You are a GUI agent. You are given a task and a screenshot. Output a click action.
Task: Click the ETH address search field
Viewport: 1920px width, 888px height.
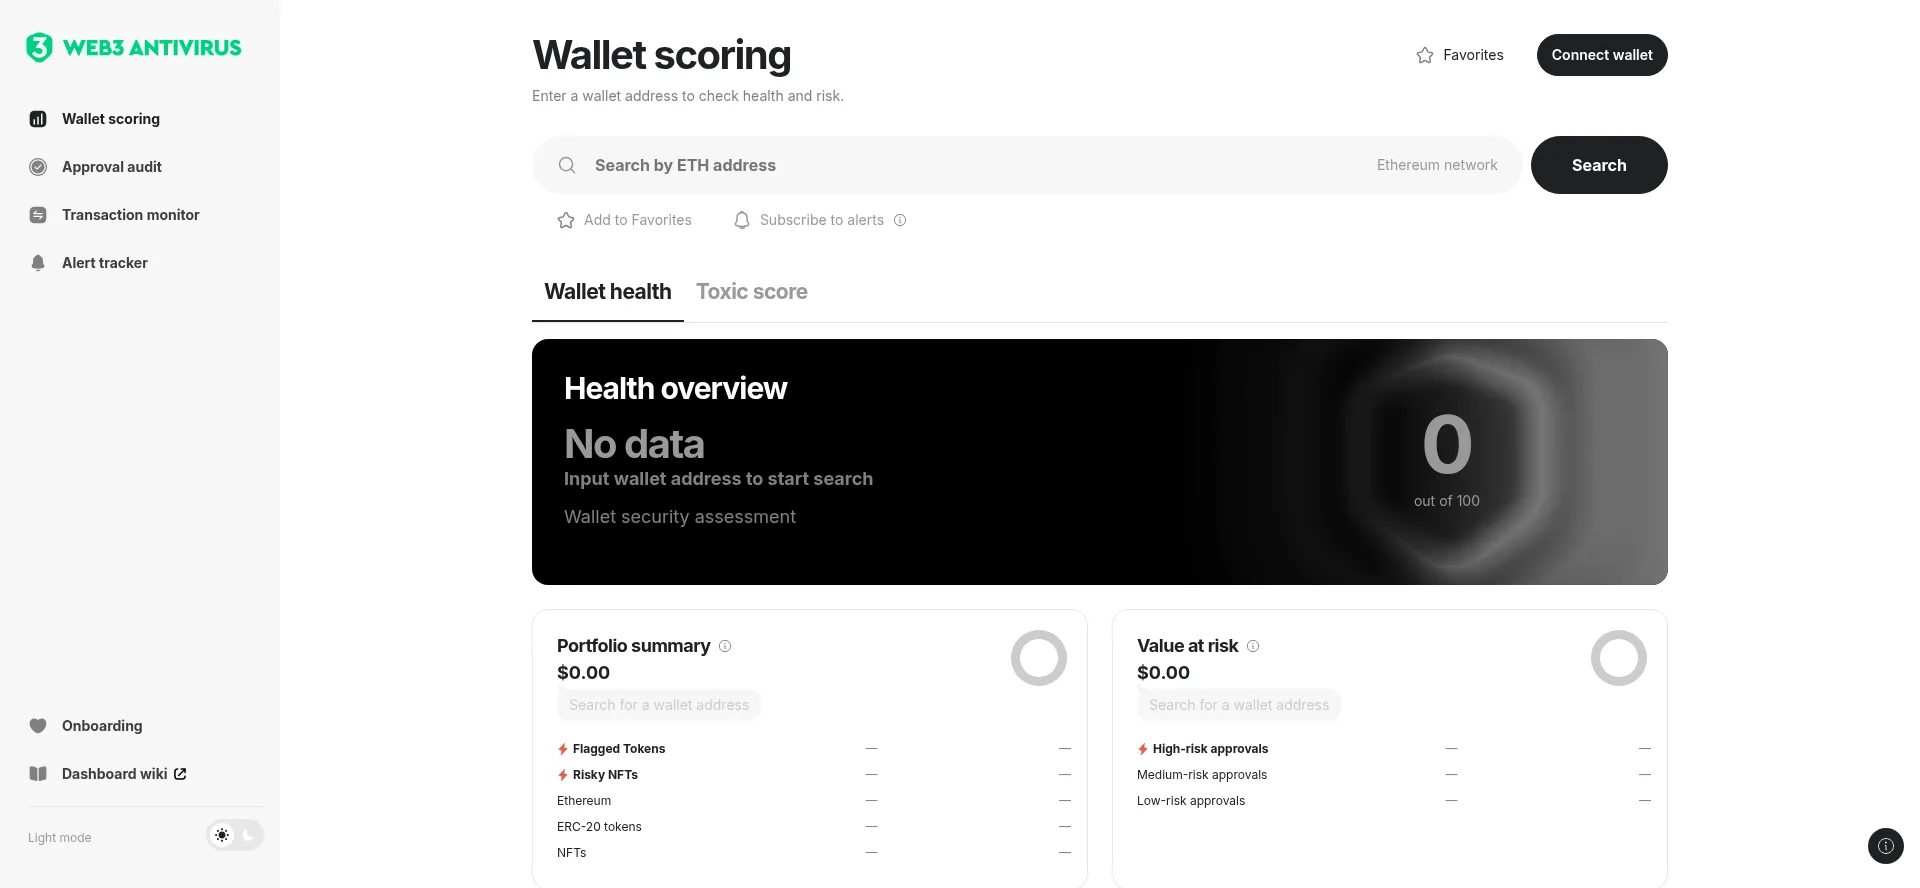coord(950,165)
